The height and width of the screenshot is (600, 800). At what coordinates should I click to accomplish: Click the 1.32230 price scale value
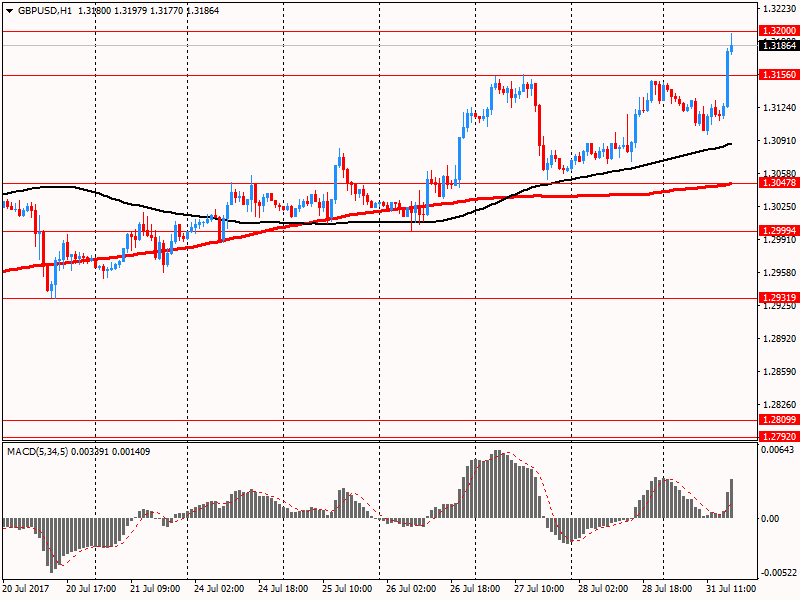(x=779, y=9)
